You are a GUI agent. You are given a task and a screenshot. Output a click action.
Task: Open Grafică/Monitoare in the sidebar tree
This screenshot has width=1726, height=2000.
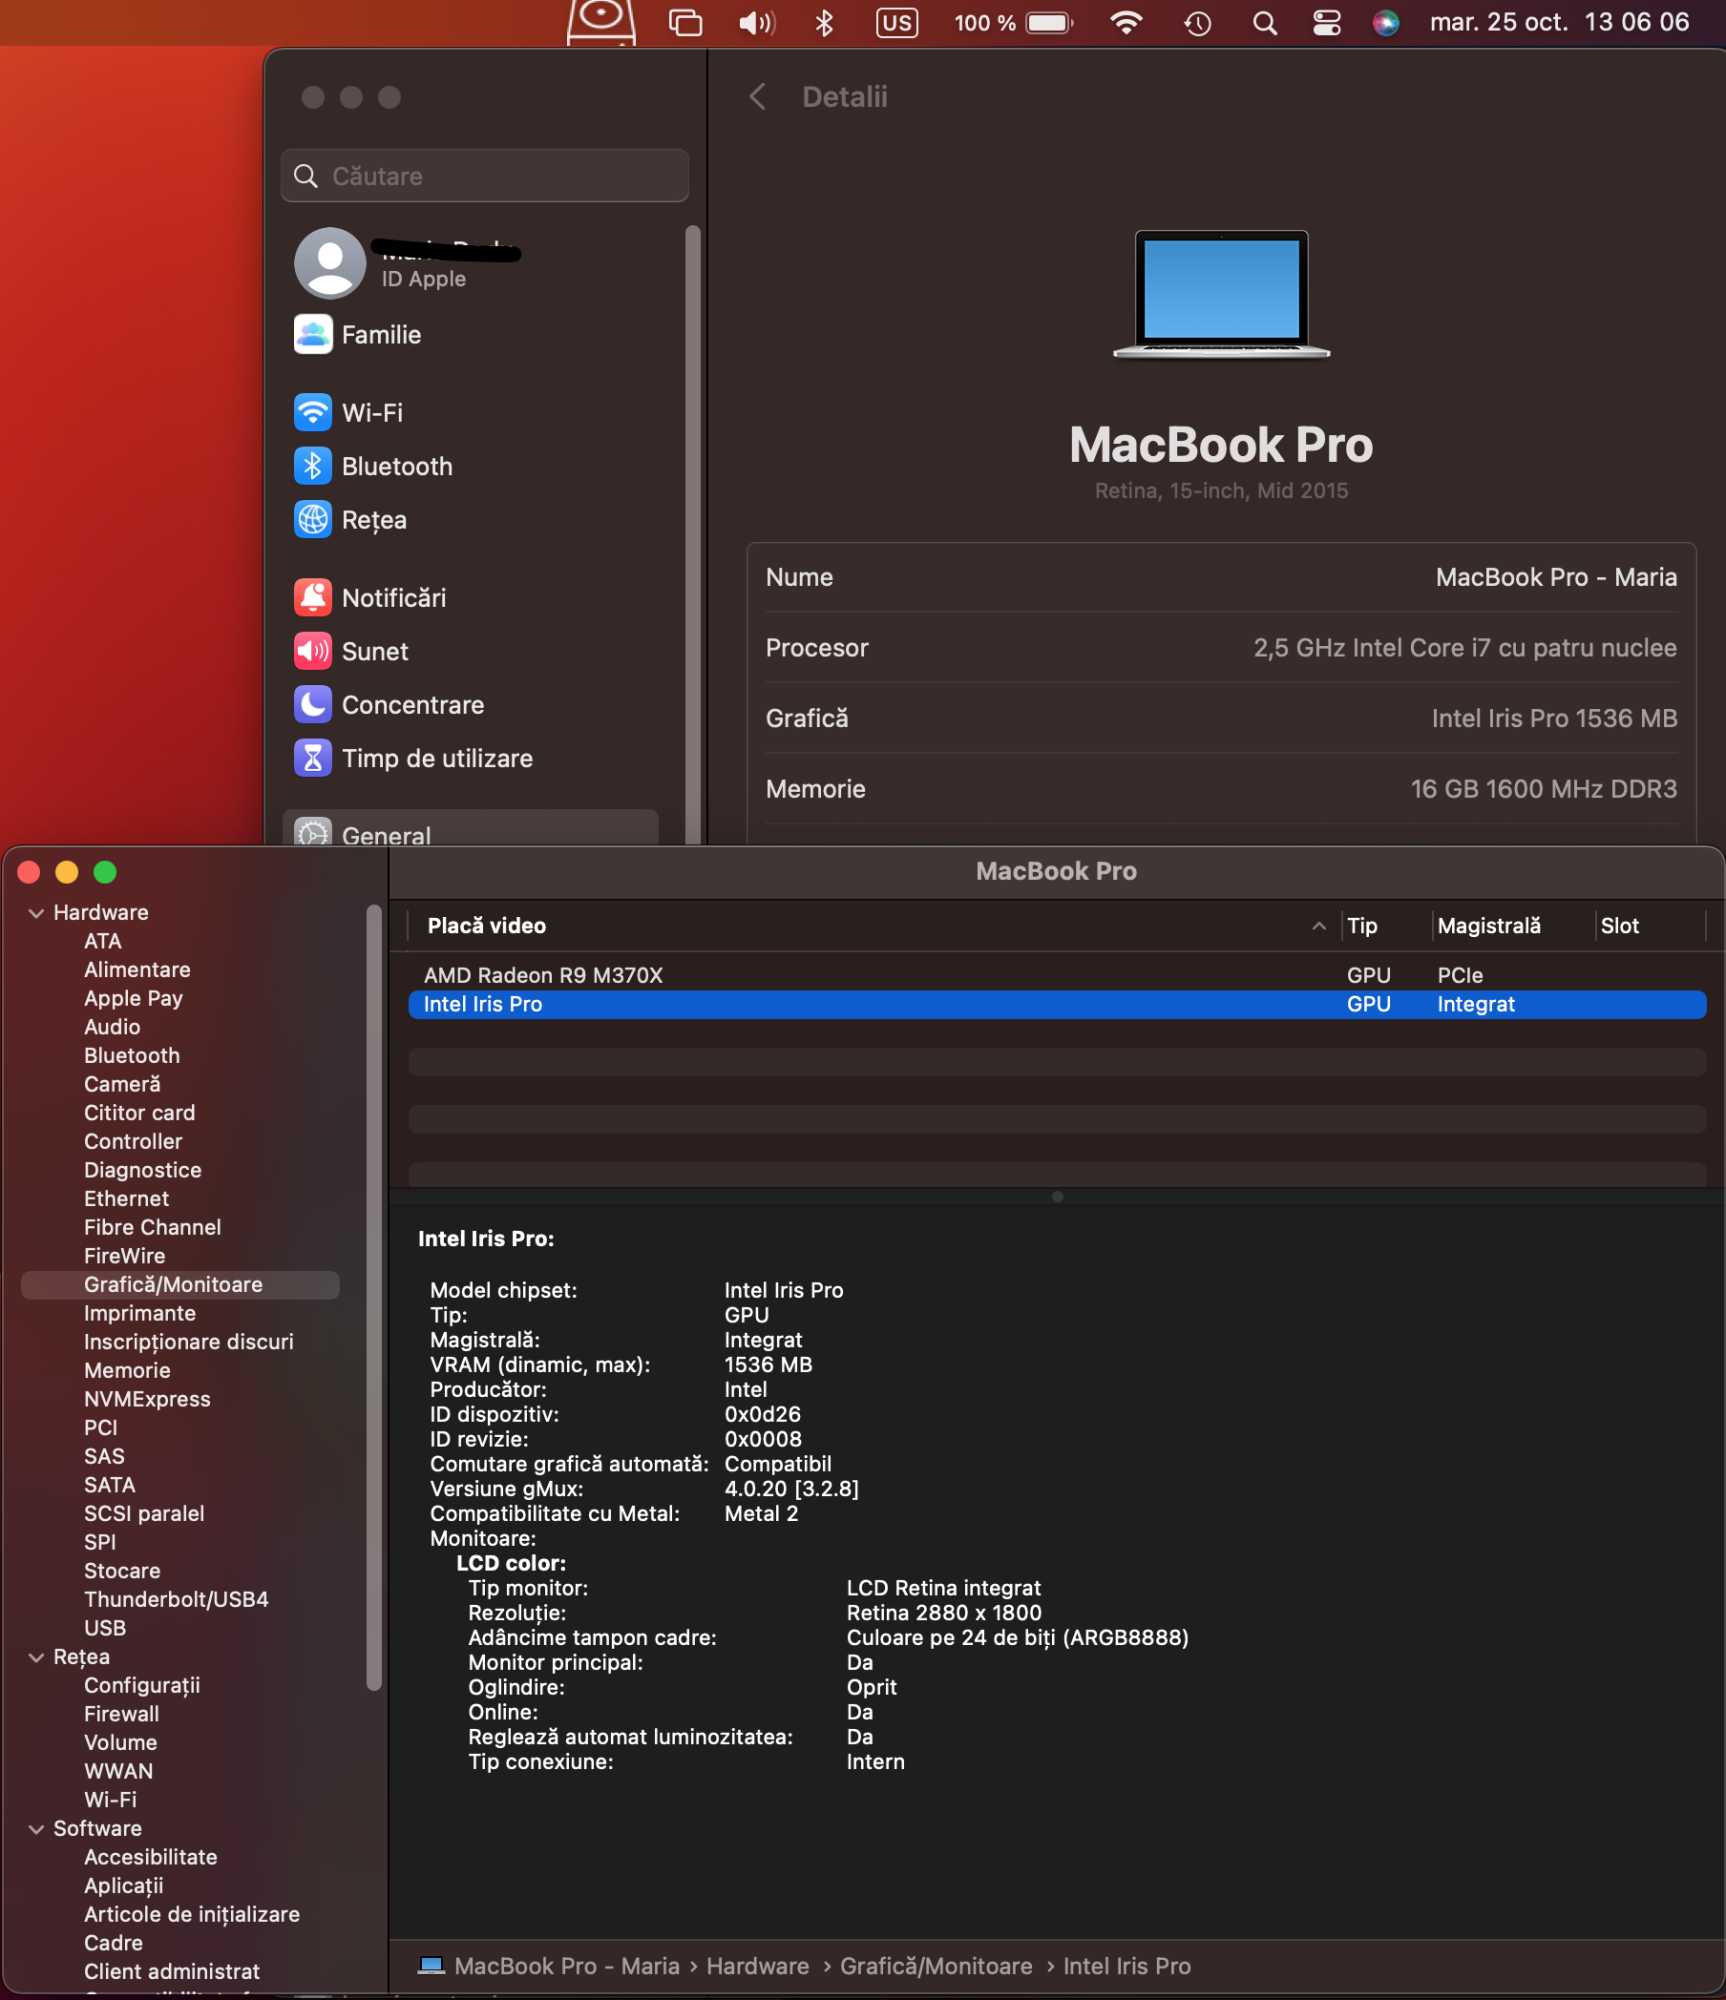click(180, 1284)
